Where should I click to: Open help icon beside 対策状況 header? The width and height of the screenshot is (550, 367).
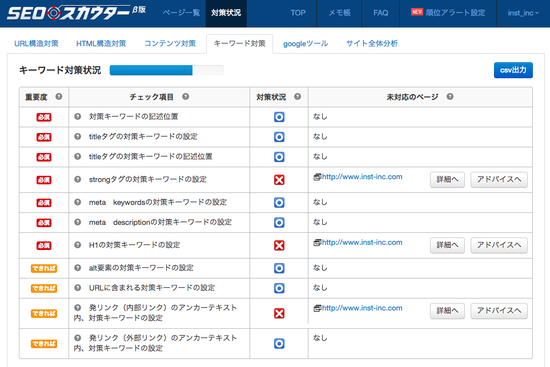tap(297, 96)
